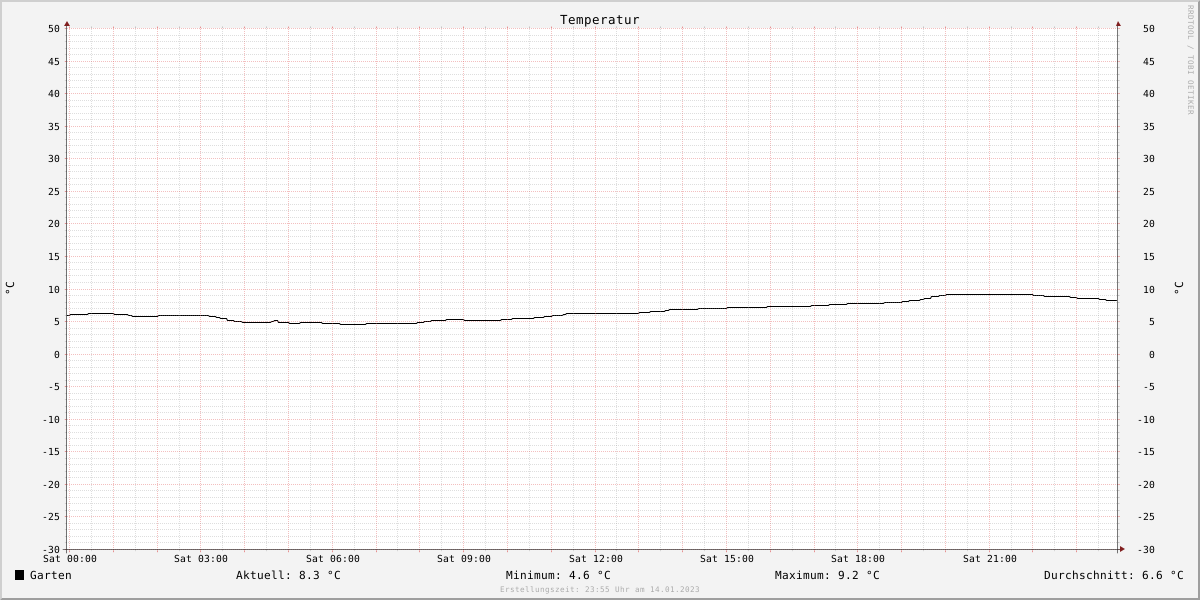Click the "Sat 18:00" time axis label

tap(858, 559)
